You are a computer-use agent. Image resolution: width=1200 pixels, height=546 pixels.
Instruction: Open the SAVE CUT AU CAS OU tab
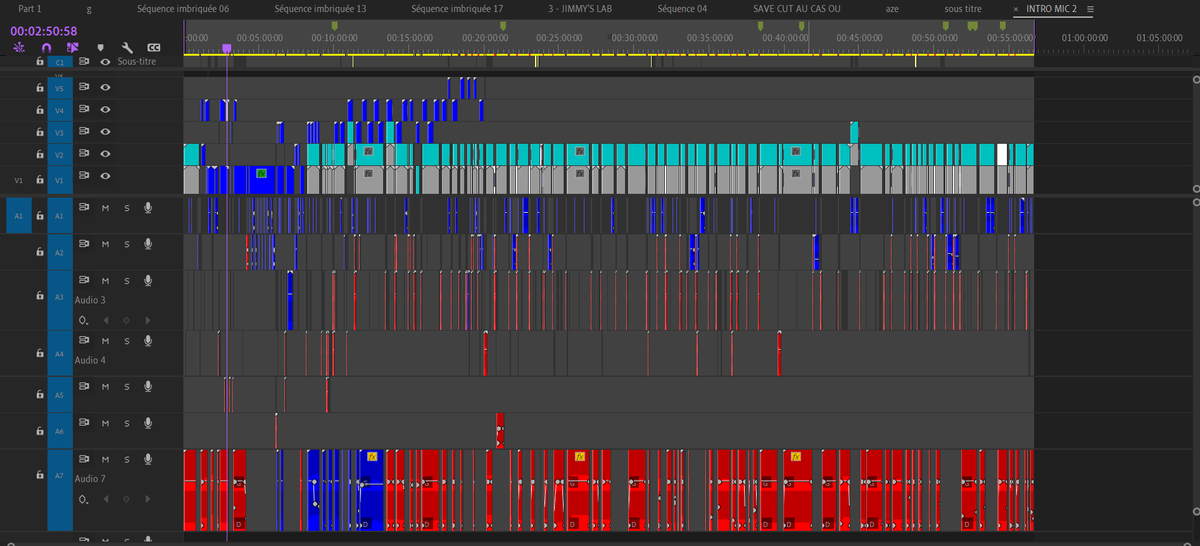point(797,8)
